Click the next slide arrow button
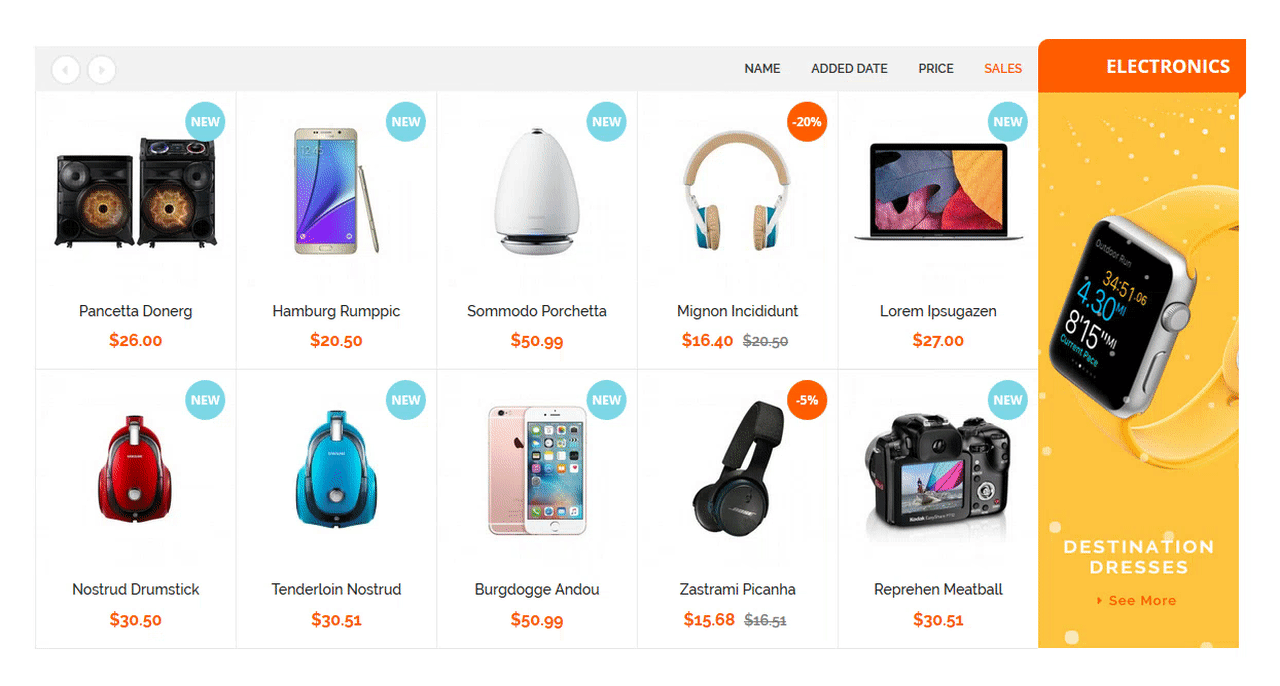 tap(101, 69)
